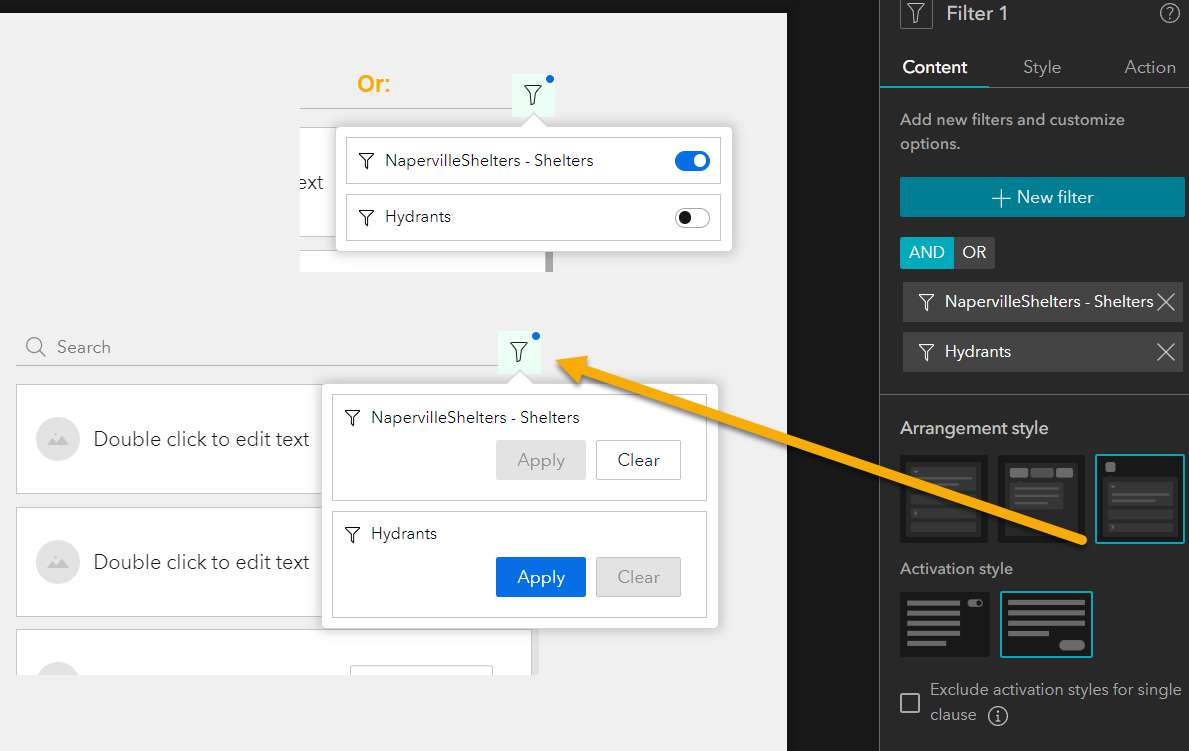The width and height of the screenshot is (1189, 751).
Task: Open the Action tab
Action: tap(1150, 67)
